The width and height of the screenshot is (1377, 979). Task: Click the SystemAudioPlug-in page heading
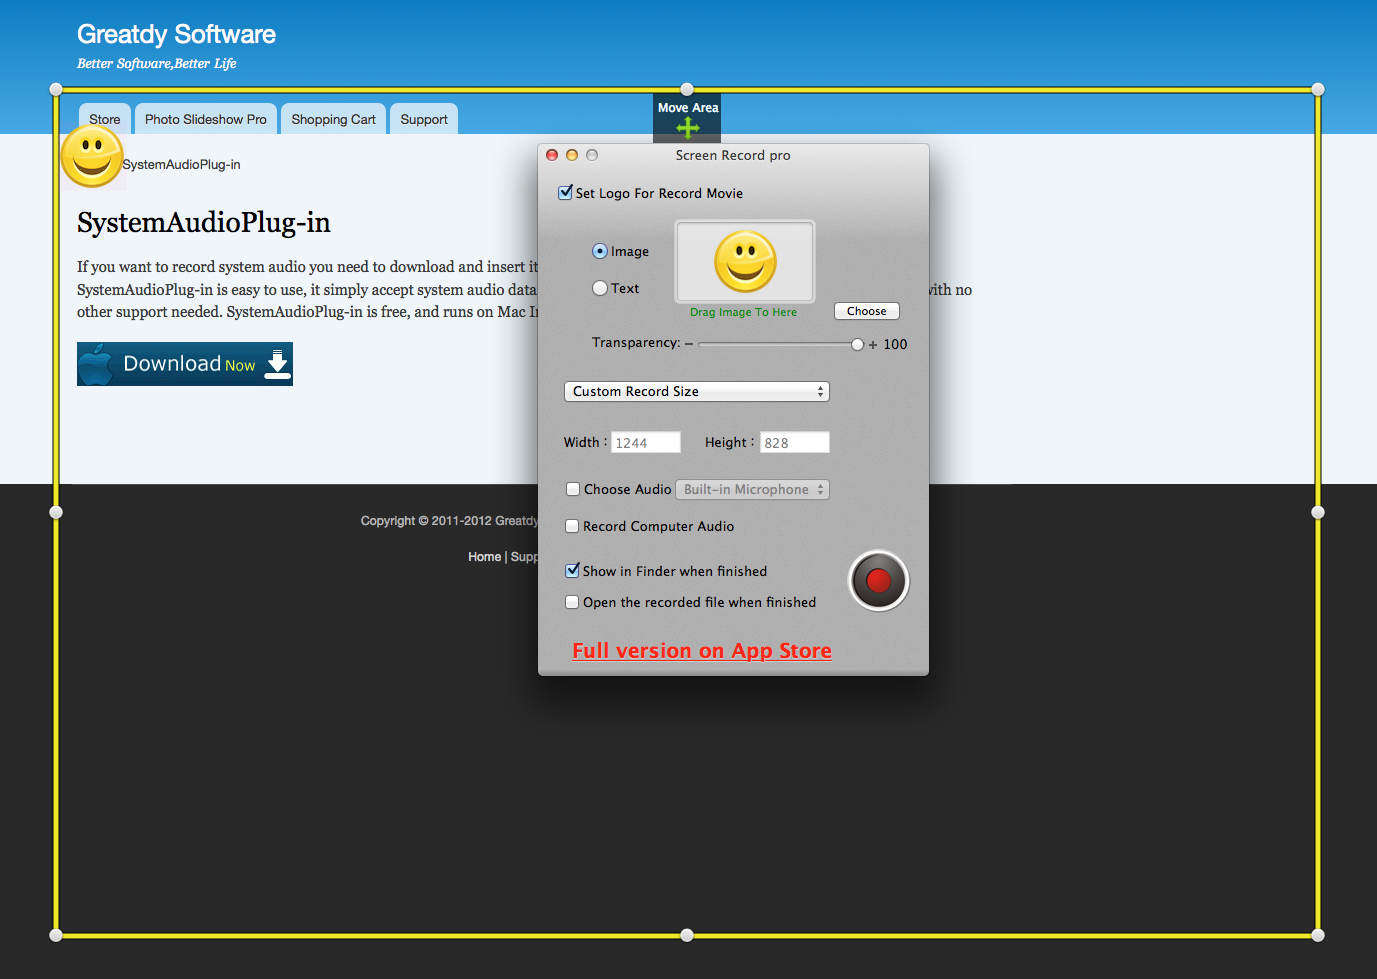click(x=204, y=222)
